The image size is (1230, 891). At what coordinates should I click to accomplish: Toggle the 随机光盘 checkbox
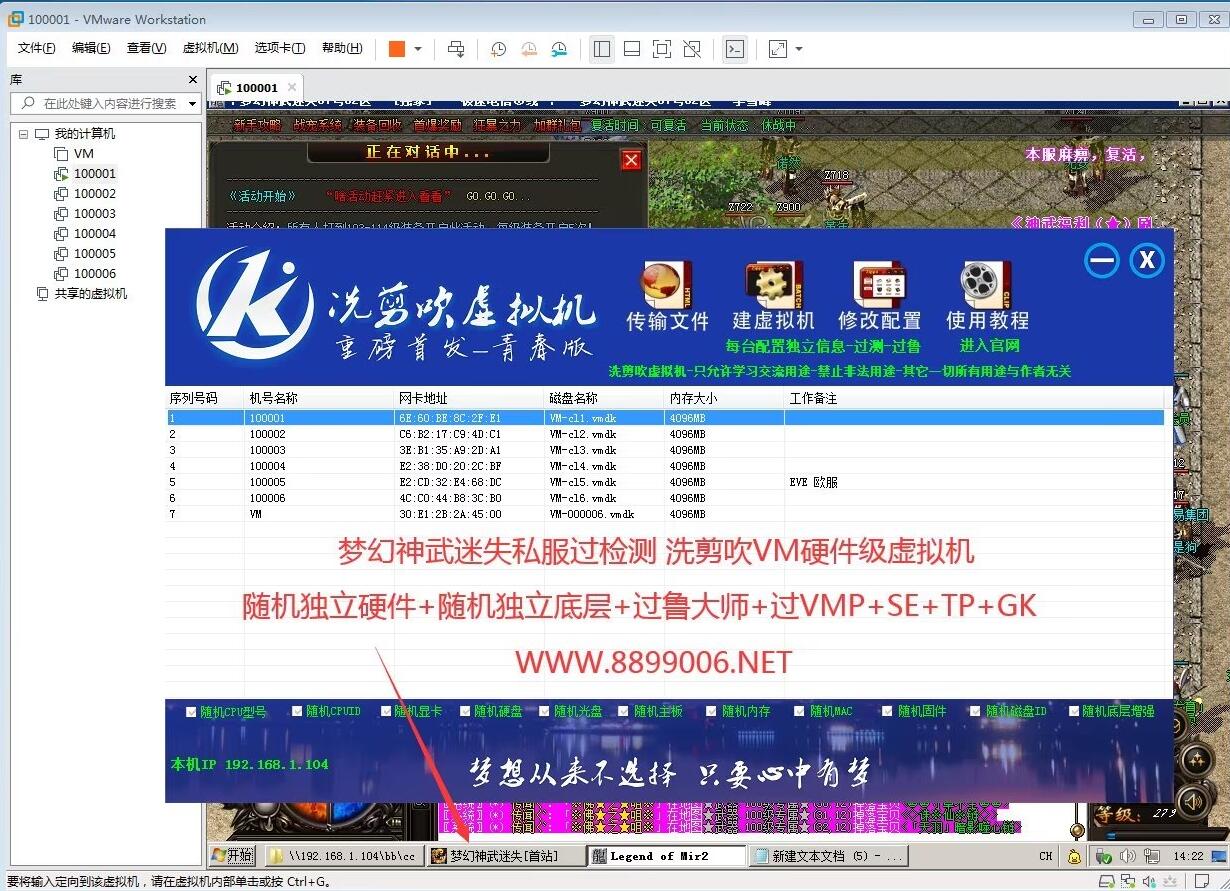click(x=545, y=711)
